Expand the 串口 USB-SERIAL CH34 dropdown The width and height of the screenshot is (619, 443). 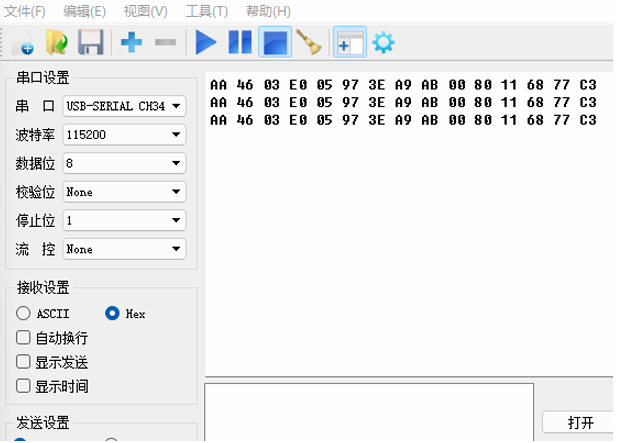pos(124,106)
